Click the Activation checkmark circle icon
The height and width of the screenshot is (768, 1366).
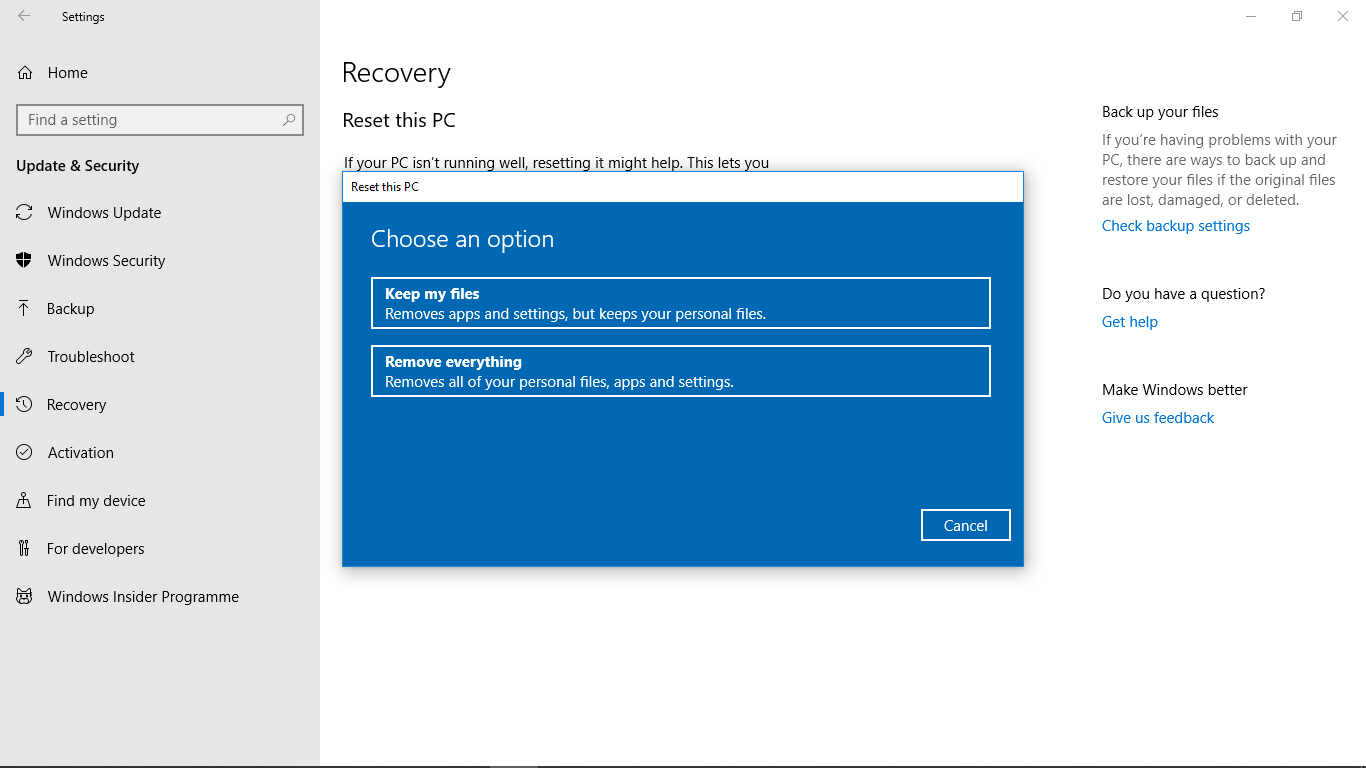(25, 453)
